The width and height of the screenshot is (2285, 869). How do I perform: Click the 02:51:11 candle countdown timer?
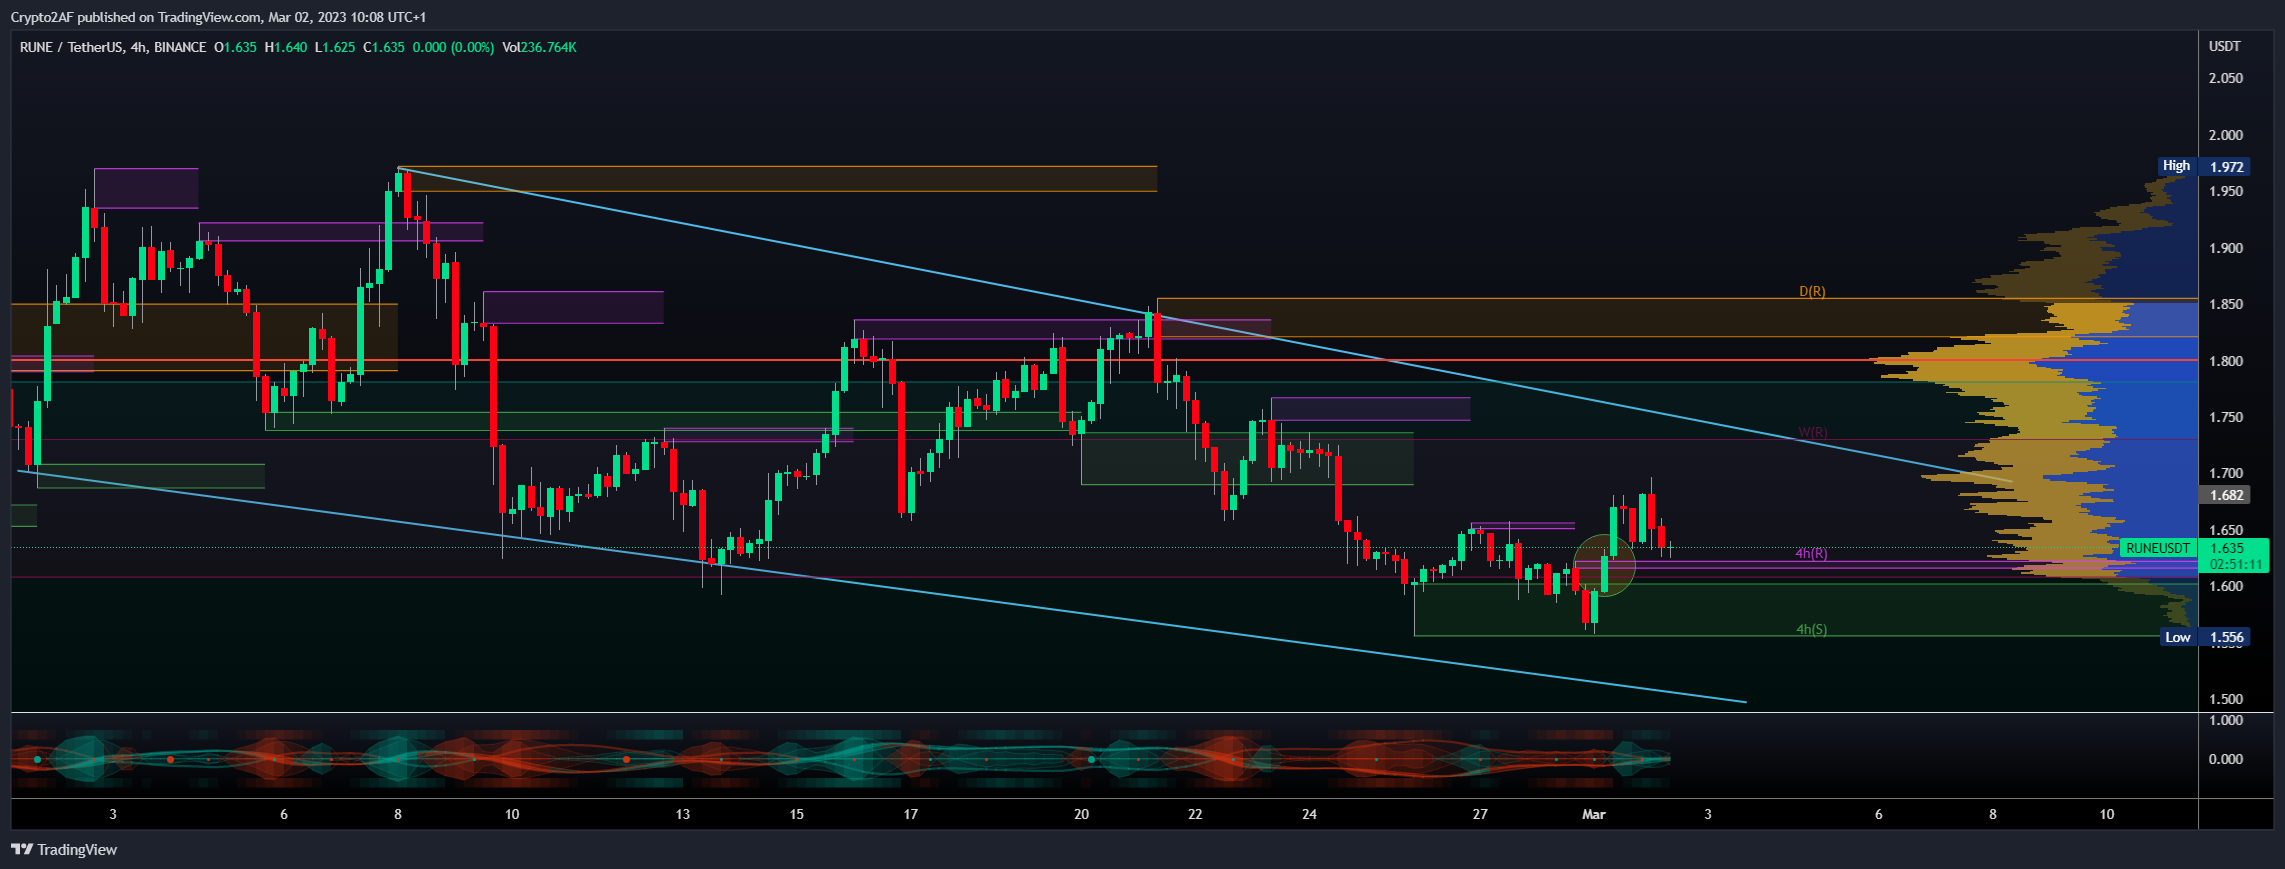coord(2236,564)
